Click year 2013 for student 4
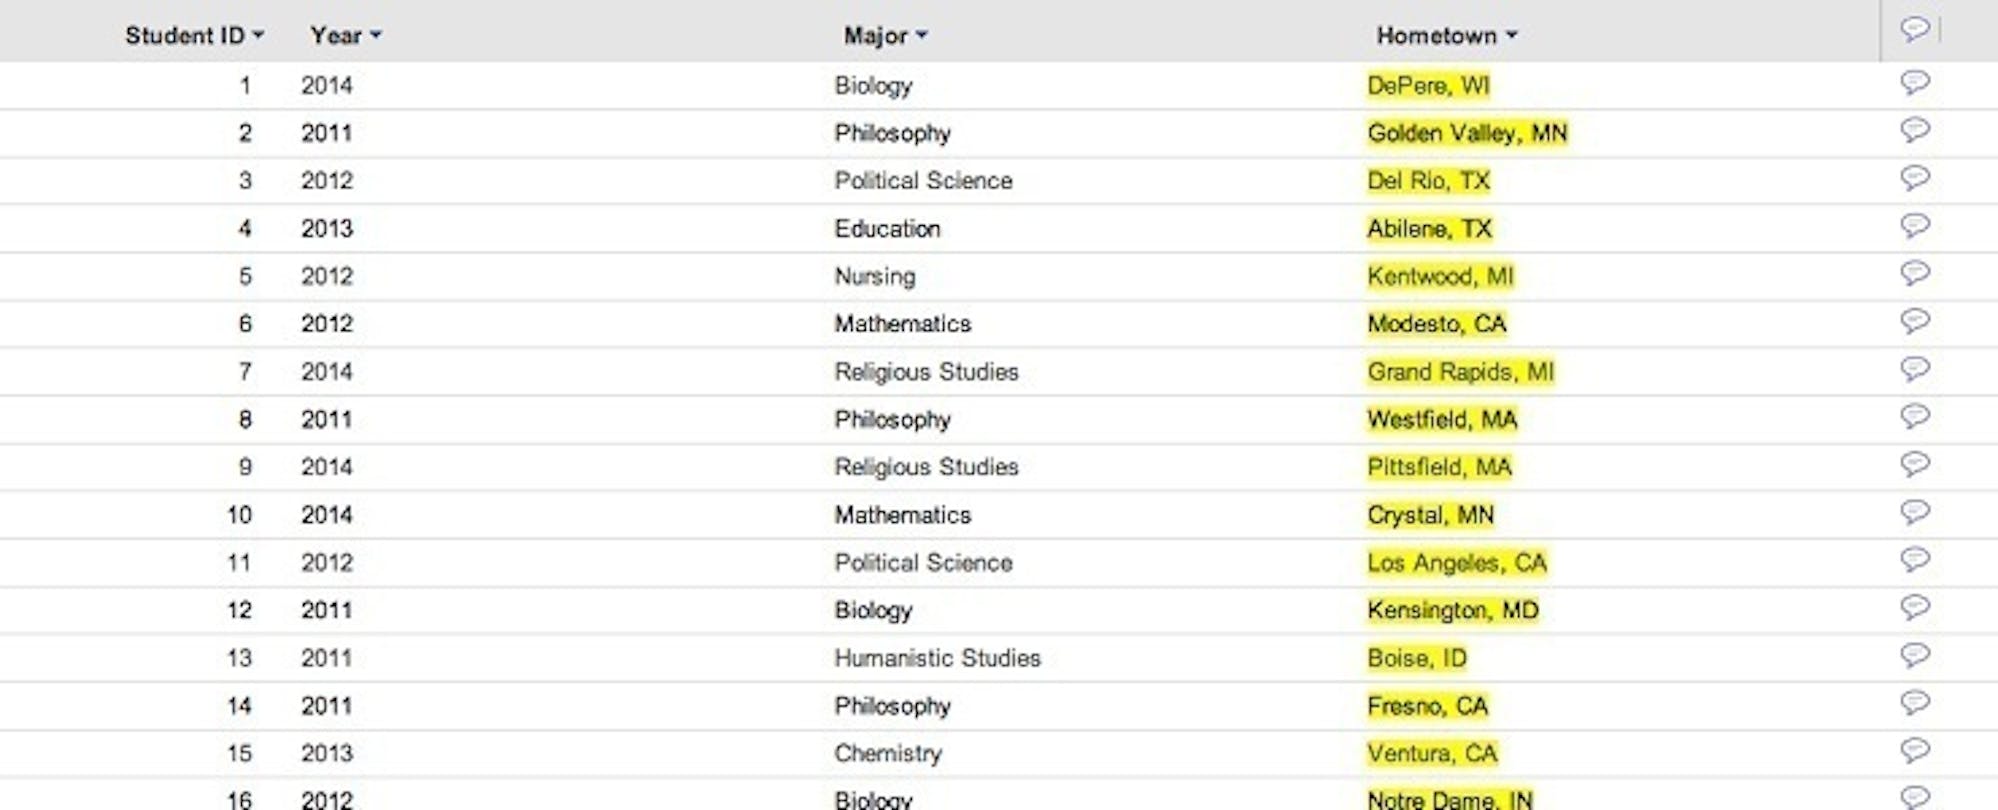The height and width of the screenshot is (810, 1998). coord(327,229)
